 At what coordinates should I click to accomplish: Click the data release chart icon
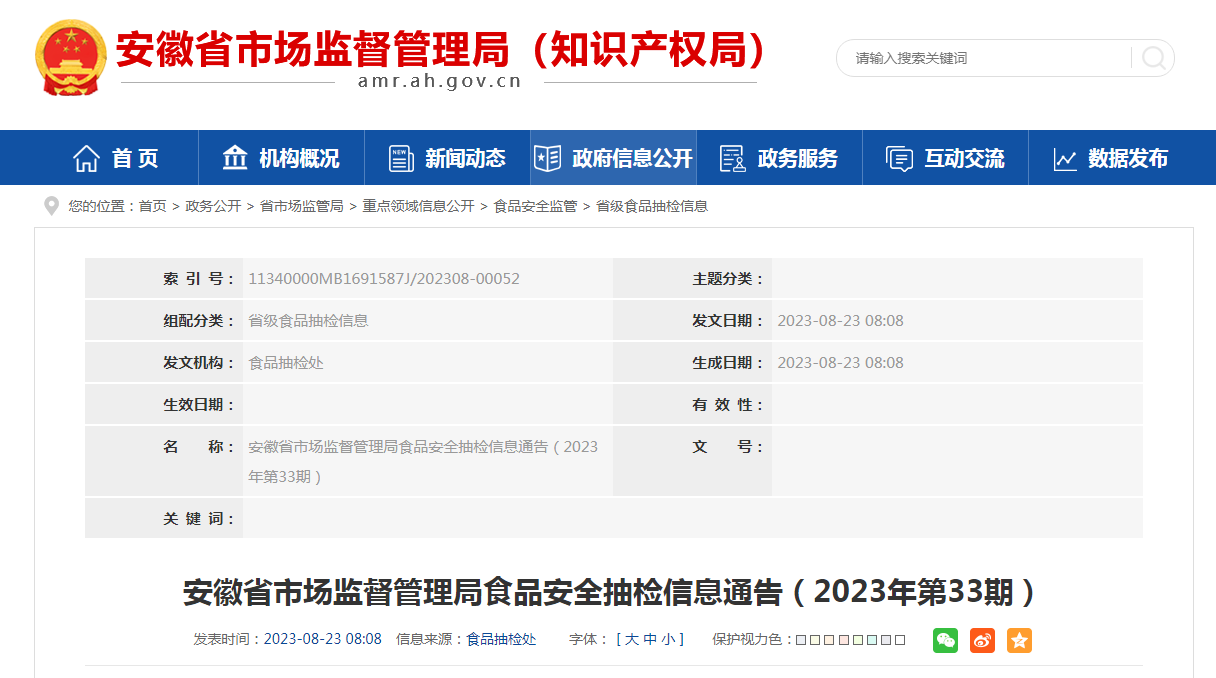click(1065, 159)
